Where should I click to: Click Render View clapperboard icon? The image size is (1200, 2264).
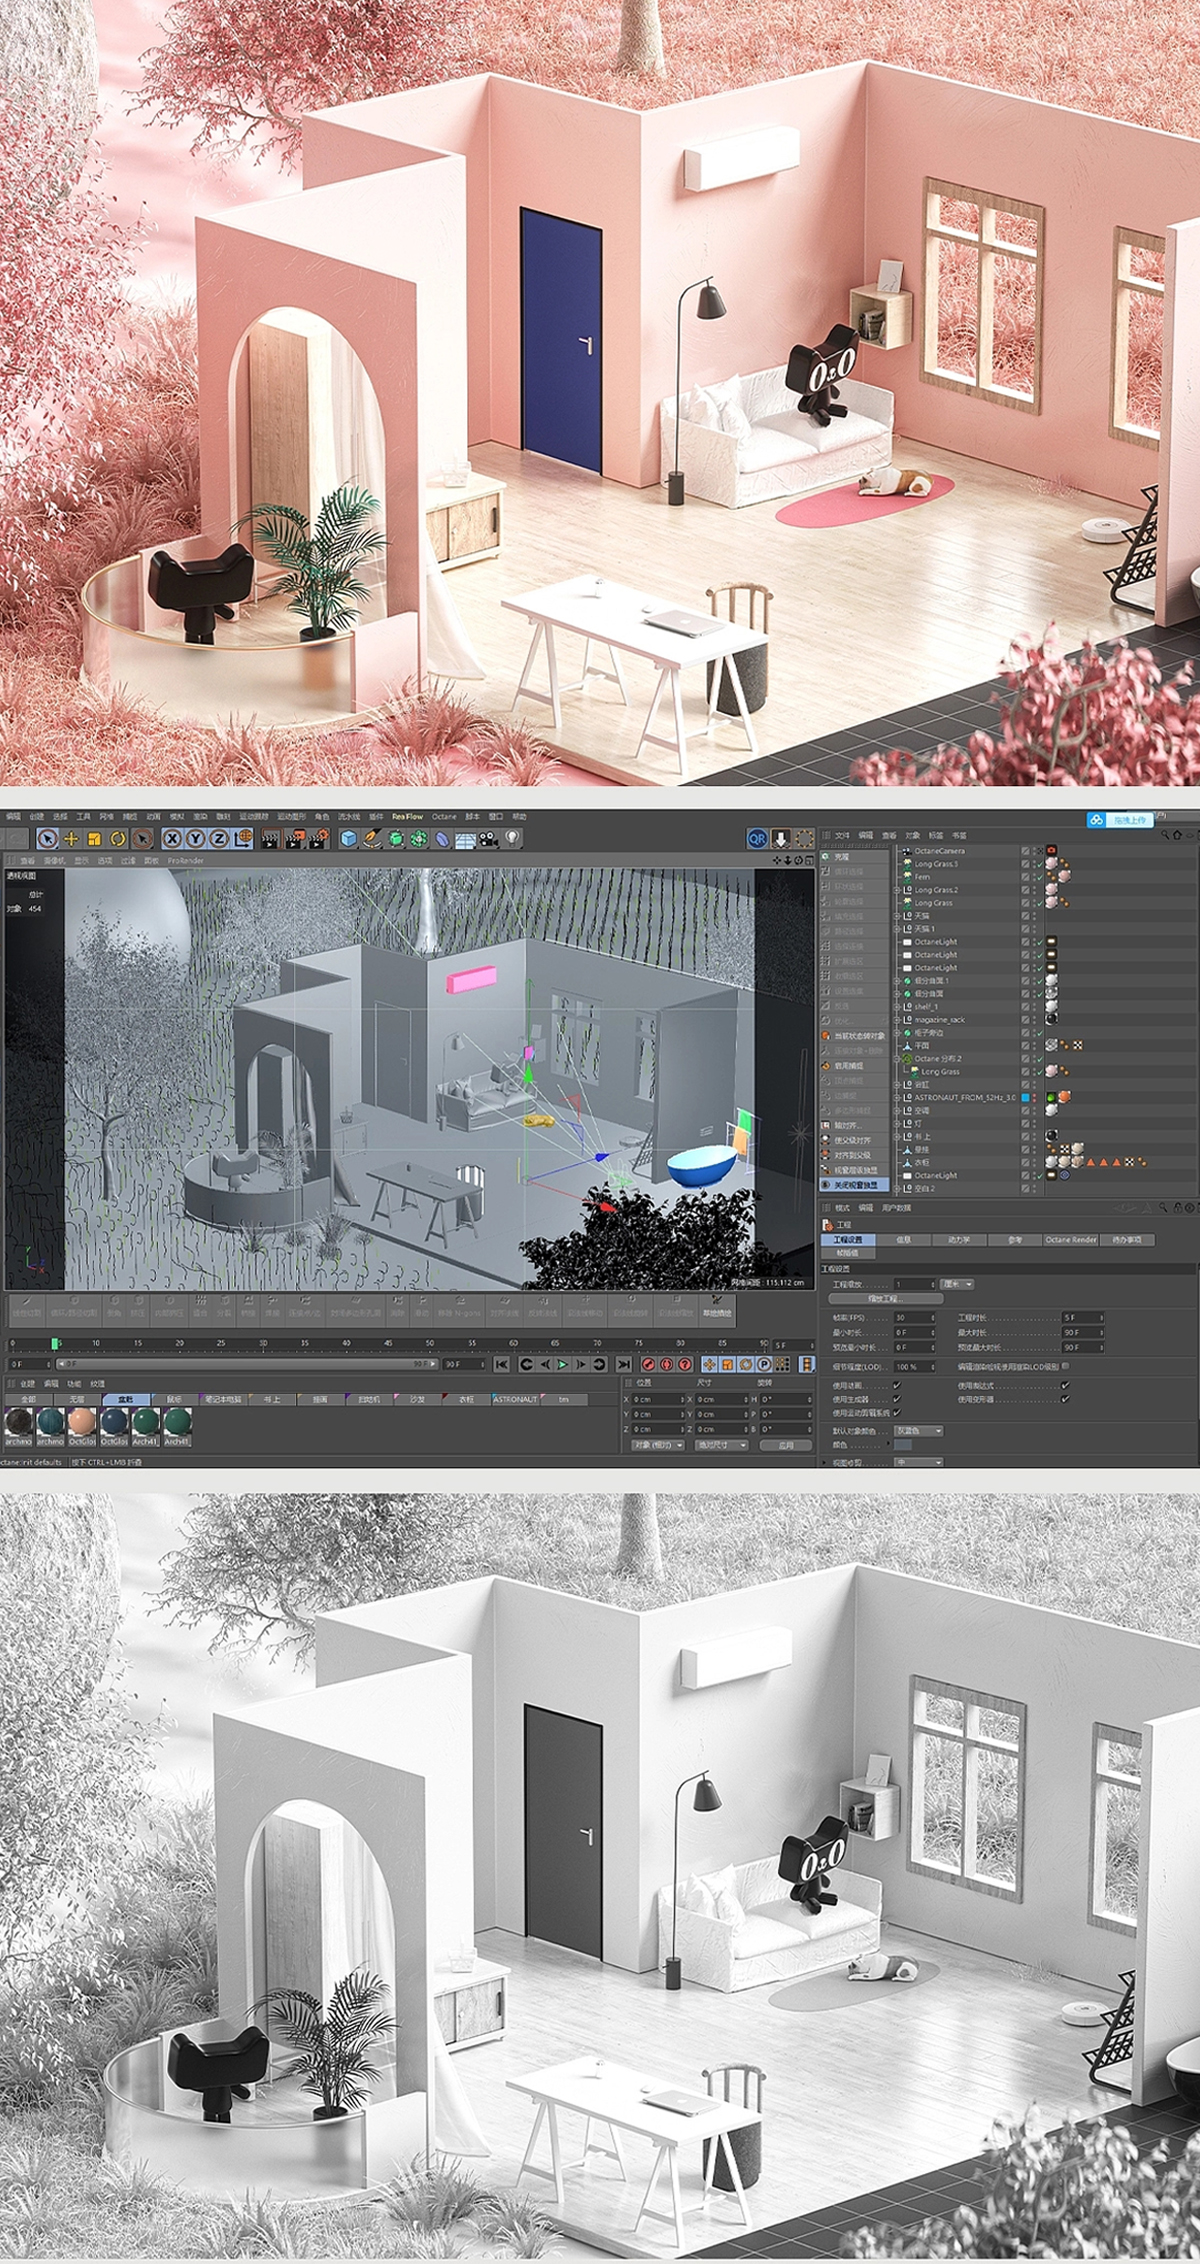click(270, 839)
